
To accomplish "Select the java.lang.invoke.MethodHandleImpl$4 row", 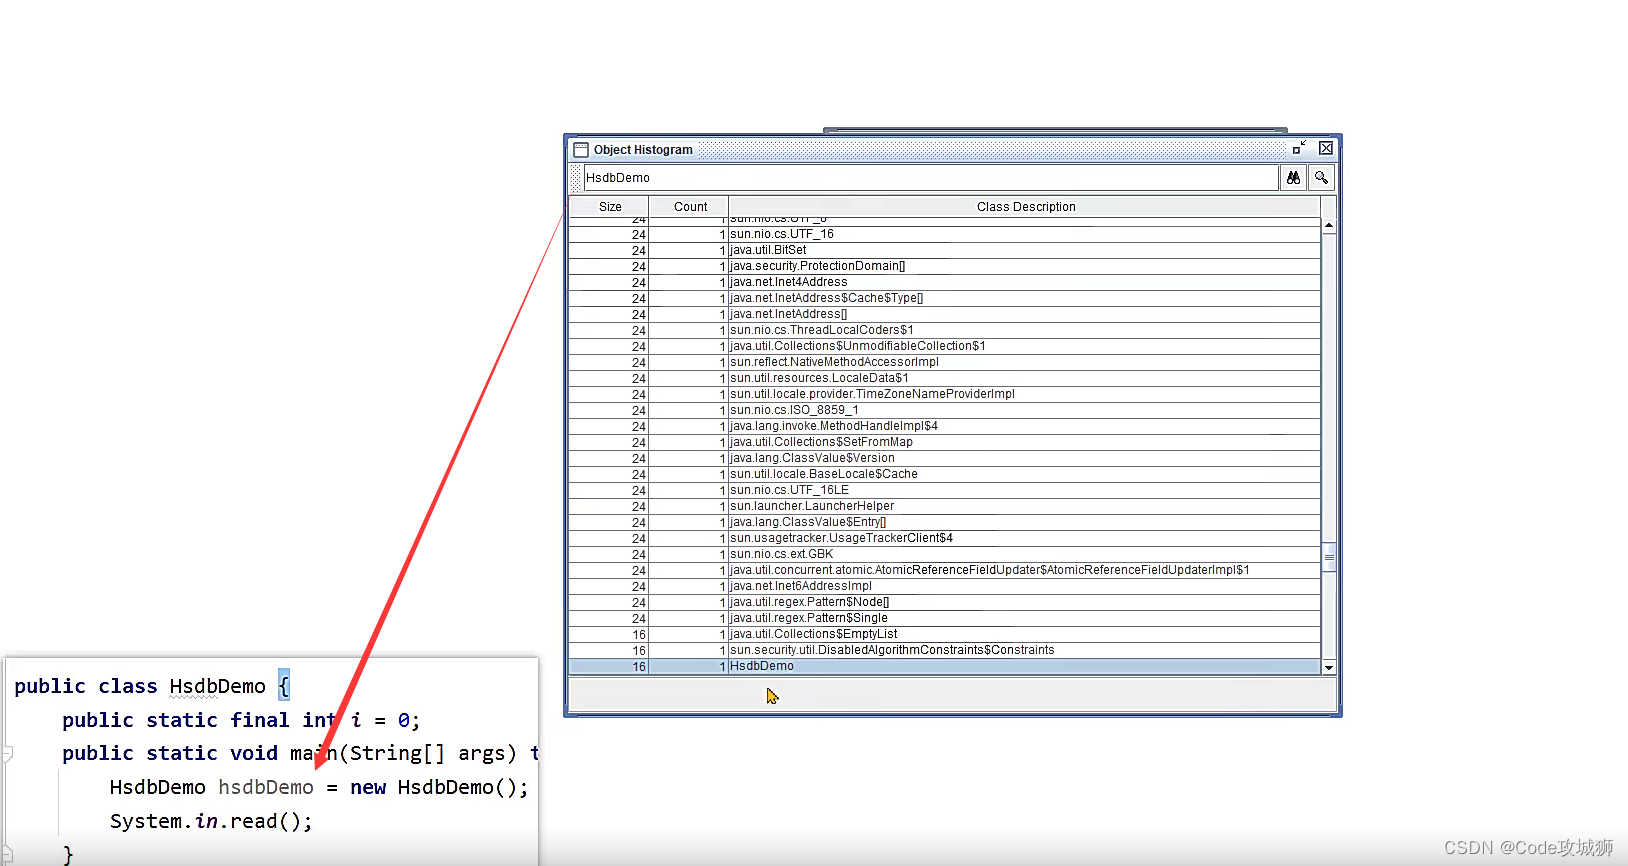I will tap(945, 426).
